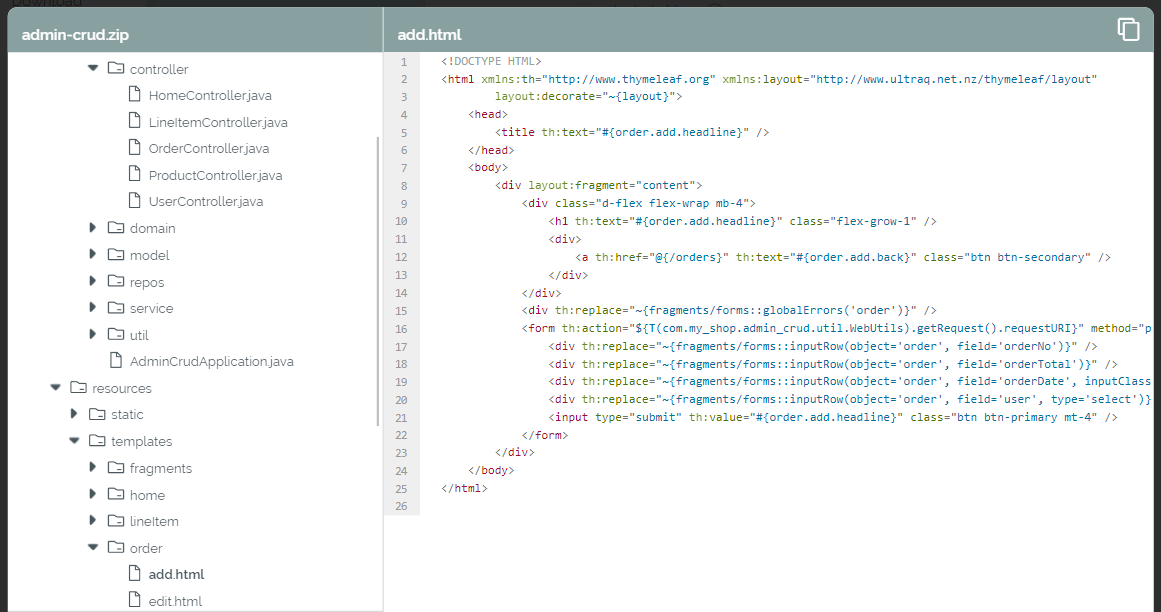Viewport: 1161px width, 612px height.
Task: Open LineItemController.java file
Action: coord(218,122)
